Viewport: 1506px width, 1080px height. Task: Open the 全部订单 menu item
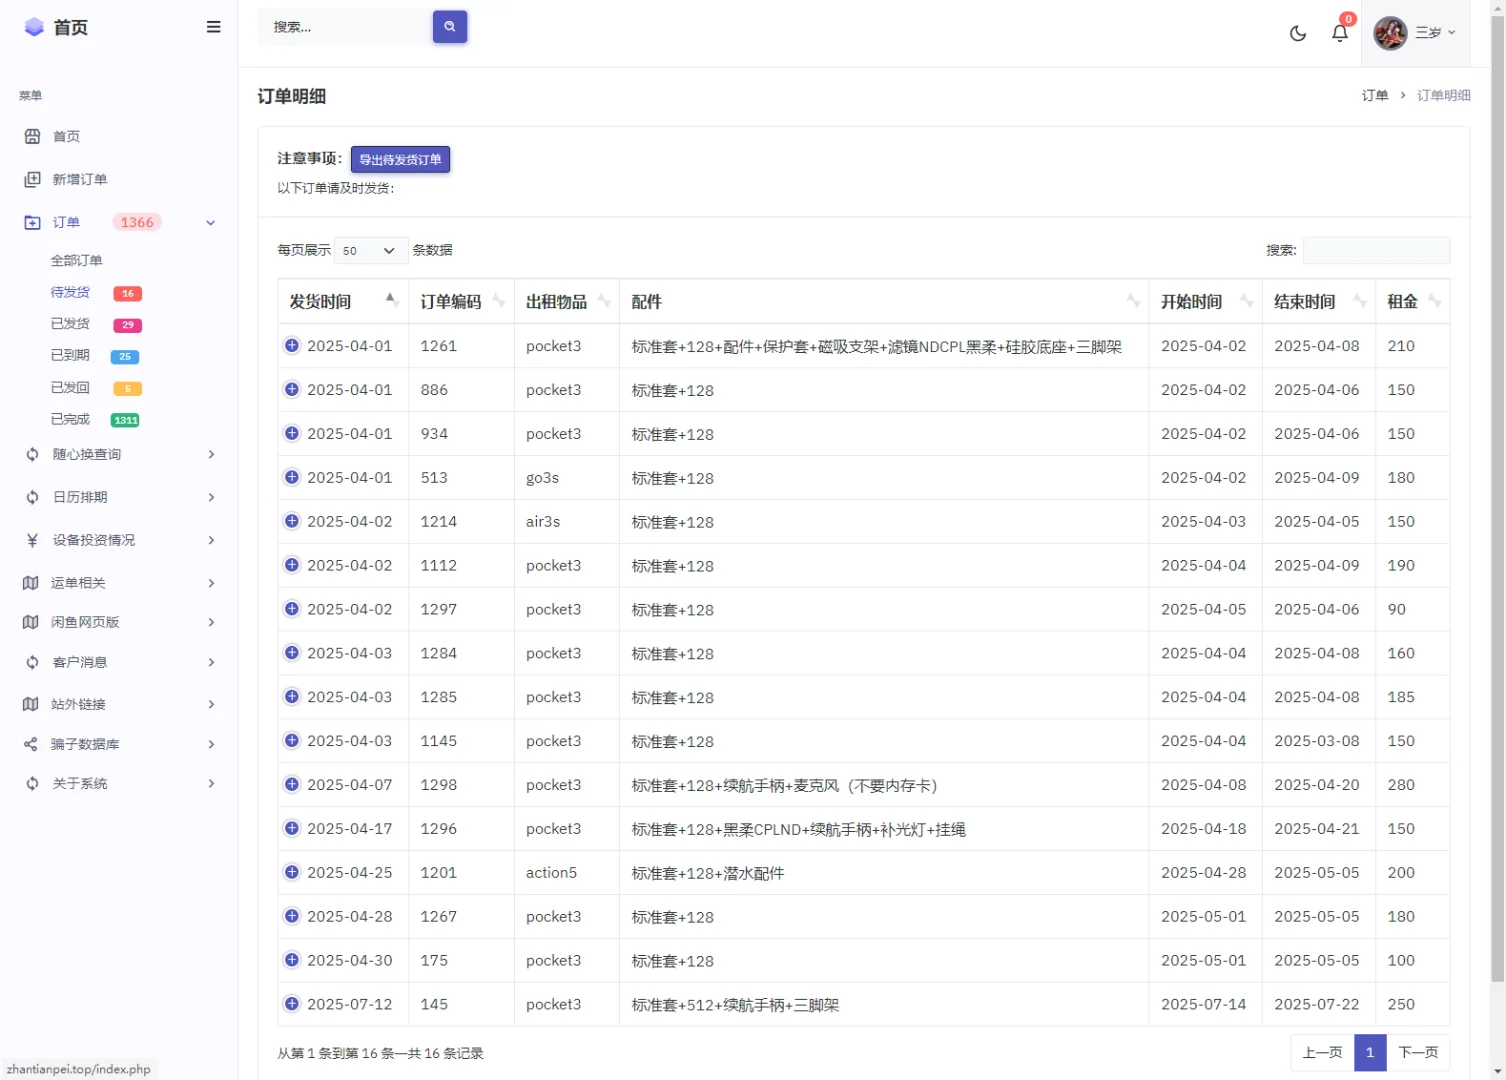click(77, 259)
